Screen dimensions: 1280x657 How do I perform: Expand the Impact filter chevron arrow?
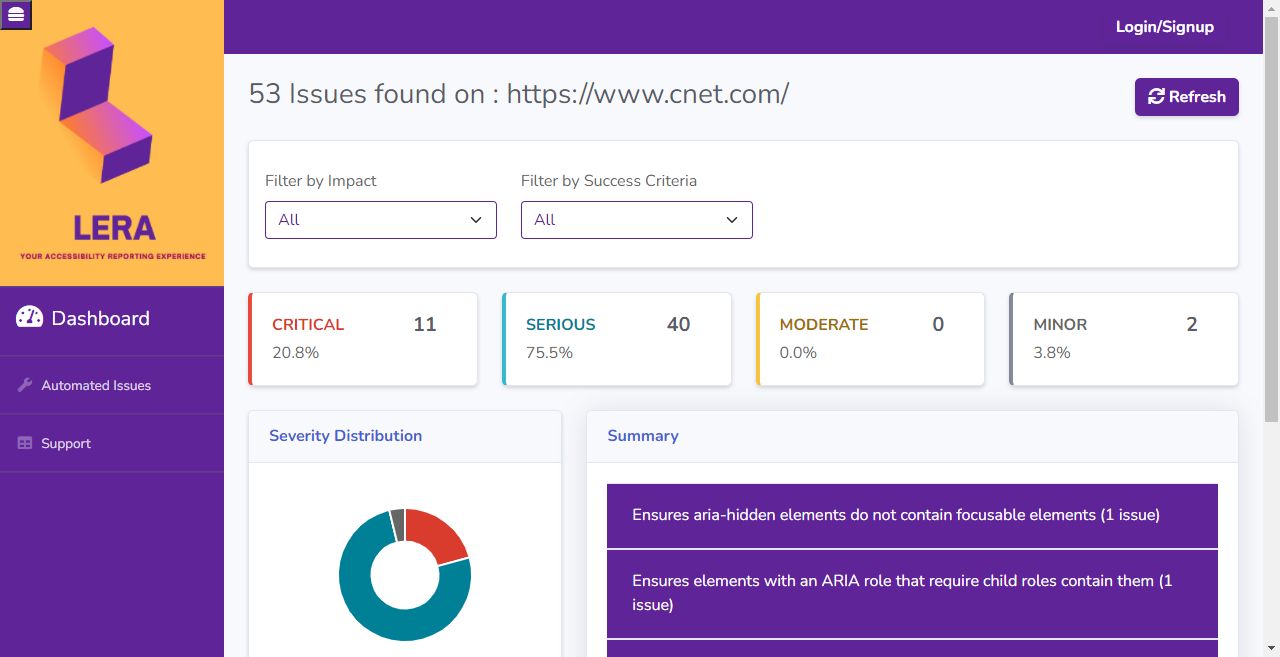tap(477, 219)
